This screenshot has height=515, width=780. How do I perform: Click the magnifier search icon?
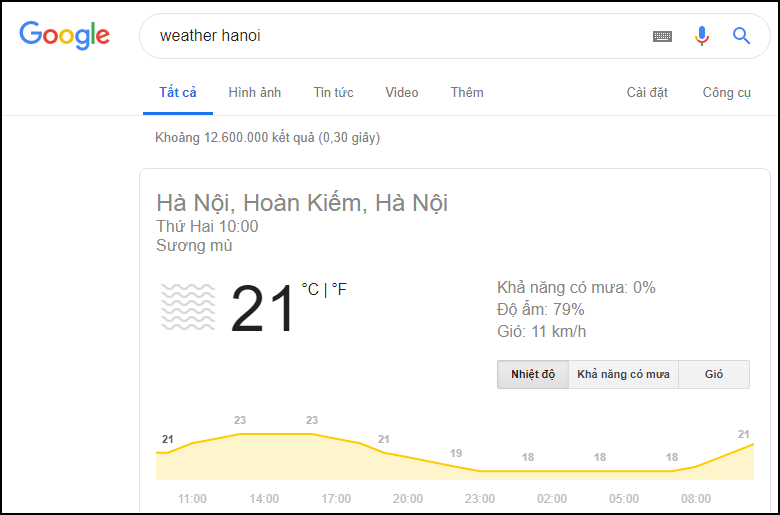point(741,36)
